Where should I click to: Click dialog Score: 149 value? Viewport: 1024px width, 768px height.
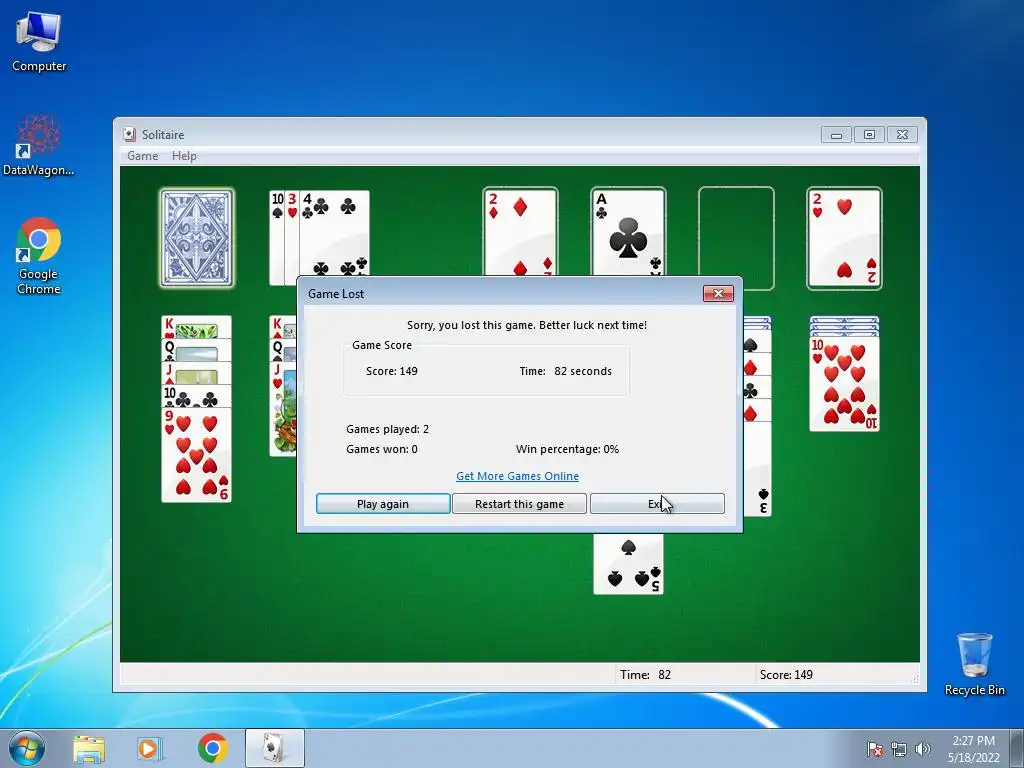point(391,371)
